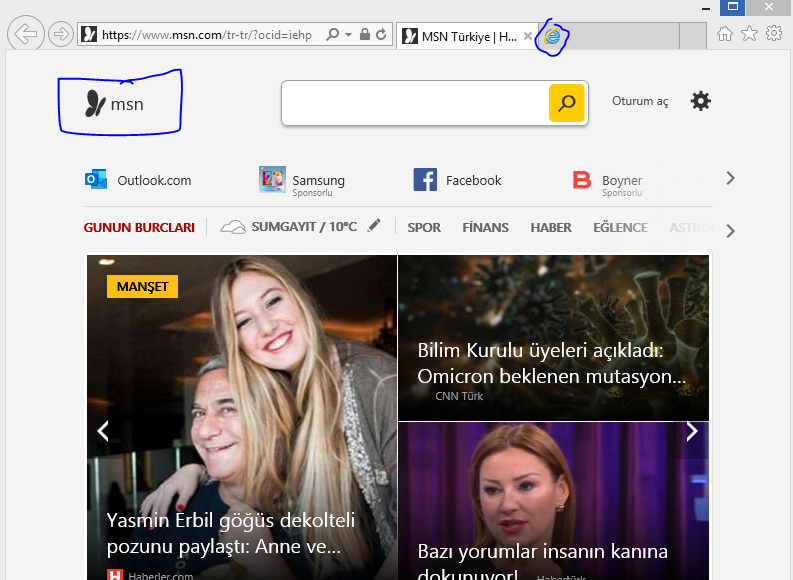Image resolution: width=793 pixels, height=580 pixels.
Task: Go to the browser Home page icon
Action: click(x=725, y=34)
